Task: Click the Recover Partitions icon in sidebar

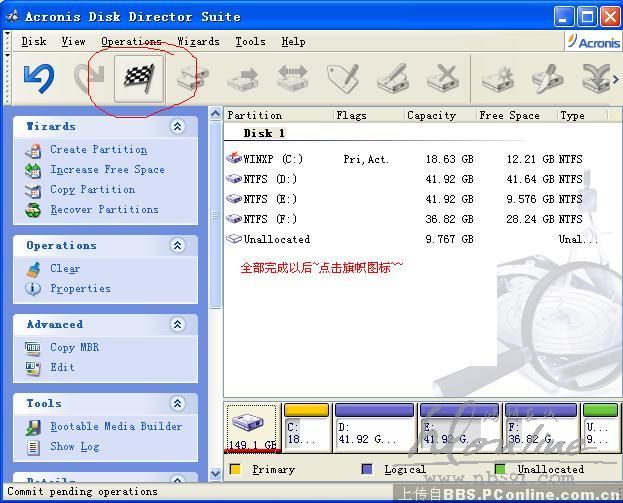Action: (33, 210)
